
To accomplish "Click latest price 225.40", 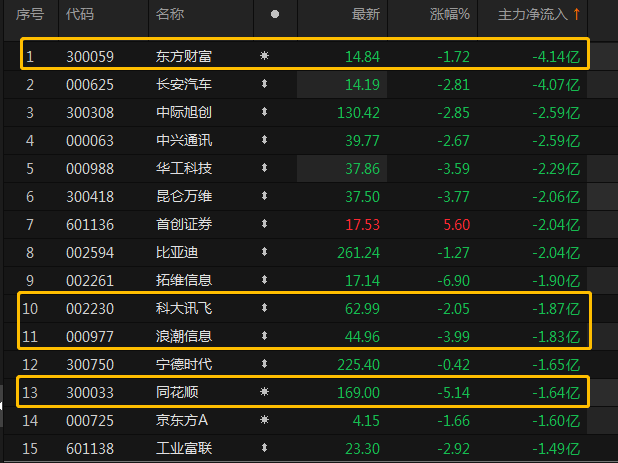I will (358, 364).
